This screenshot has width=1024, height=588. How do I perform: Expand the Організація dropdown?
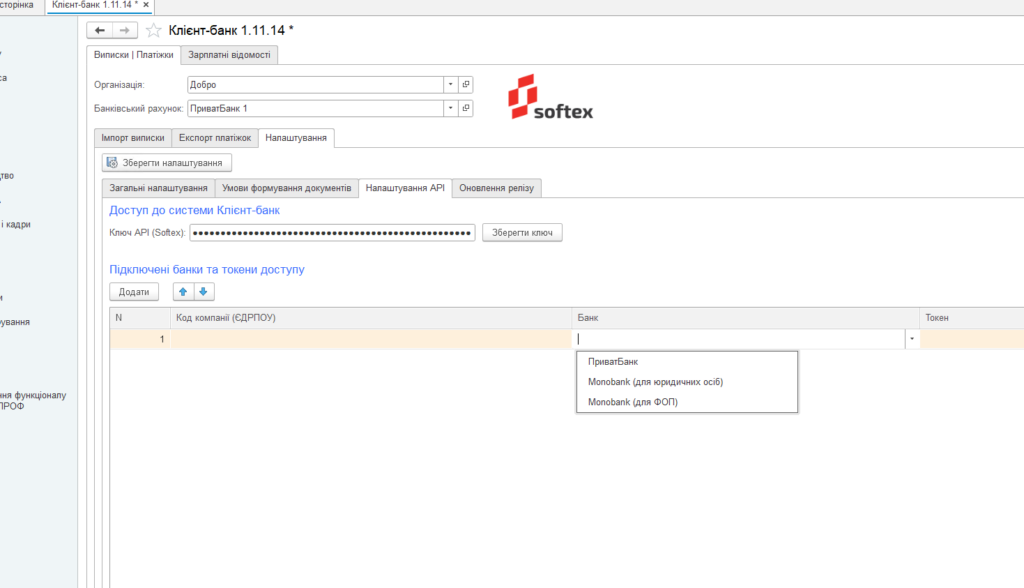[x=451, y=84]
